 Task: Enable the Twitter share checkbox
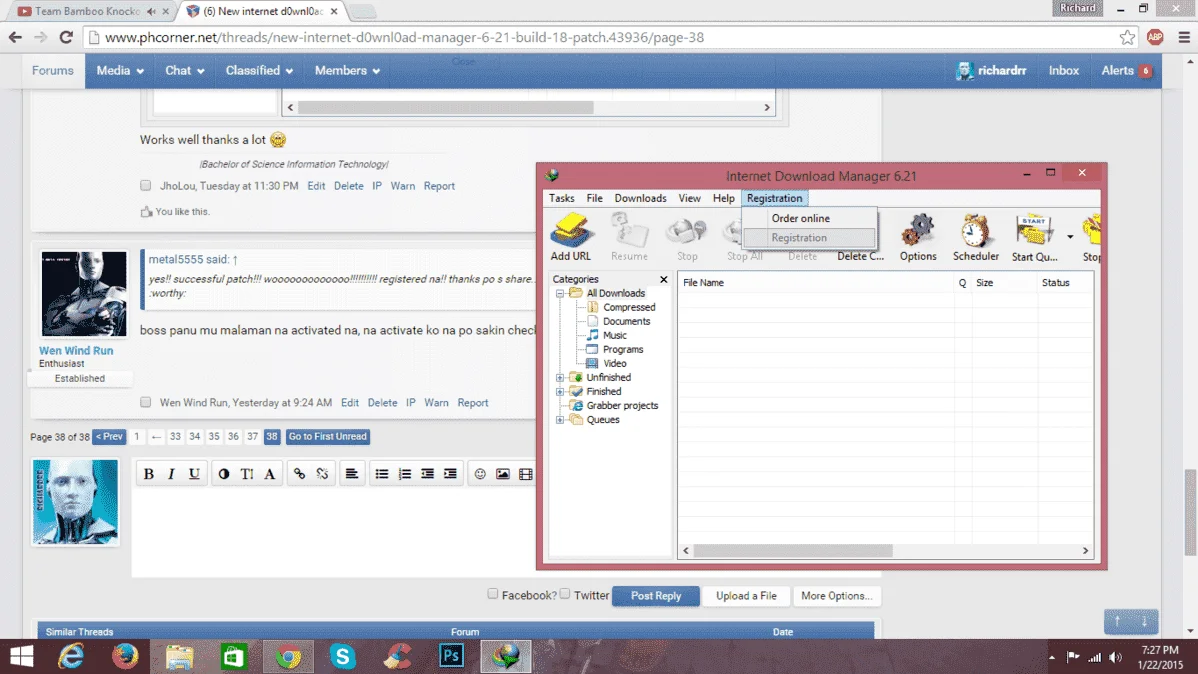[x=565, y=594]
